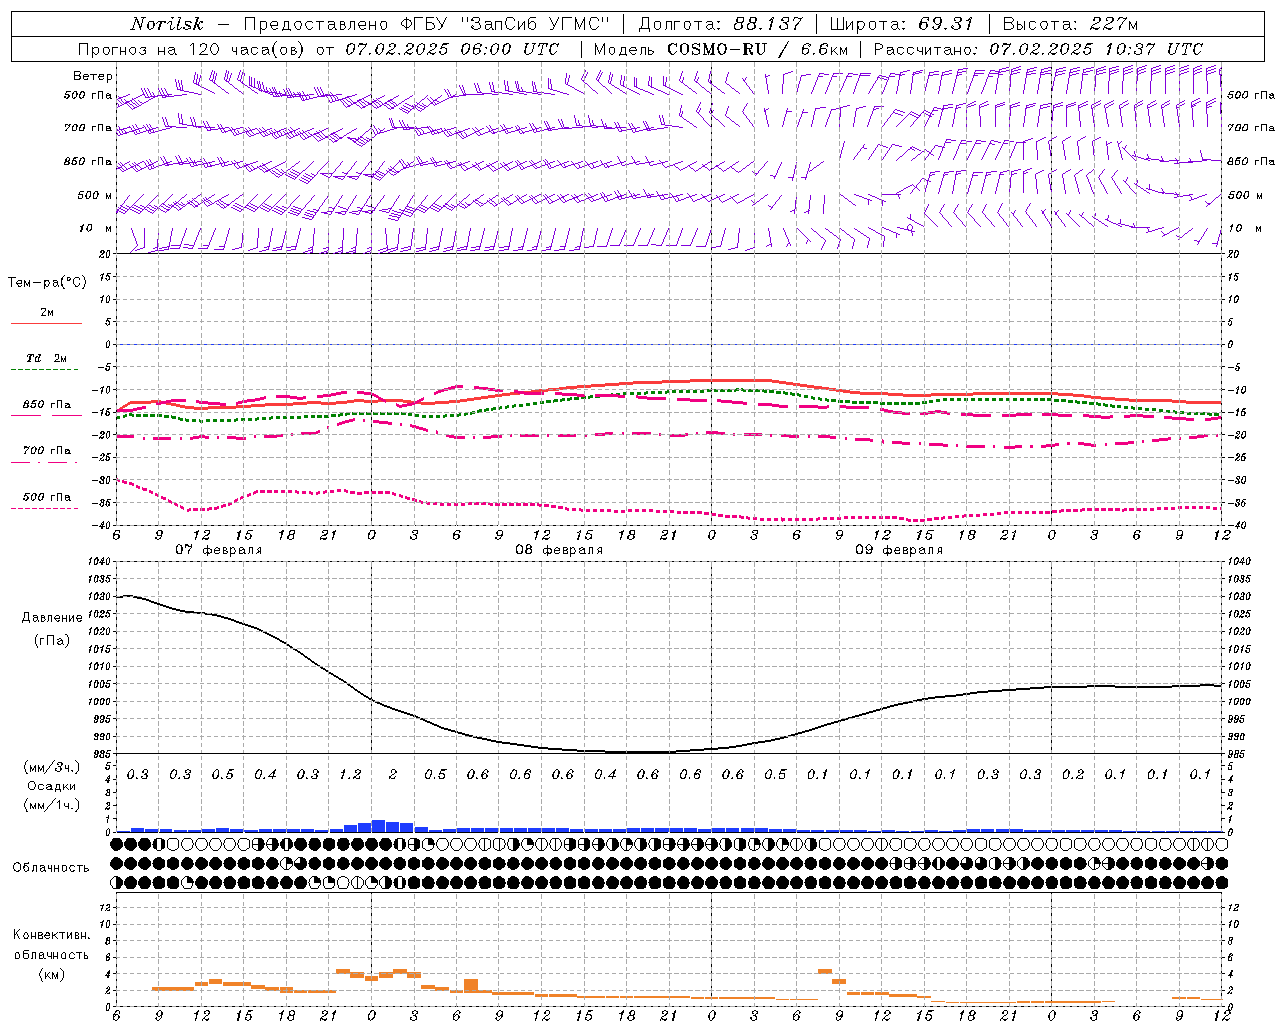This screenshot has height=1024, width=1280.
Task: Click the "Конвективн." convective cloud label
Action: click(x=52, y=935)
